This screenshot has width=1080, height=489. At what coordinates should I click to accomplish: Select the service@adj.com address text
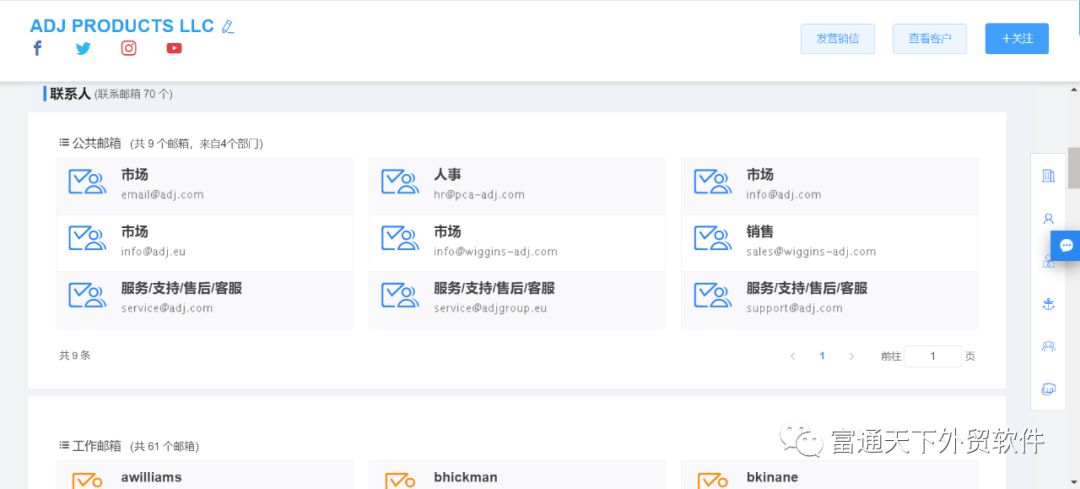point(167,308)
